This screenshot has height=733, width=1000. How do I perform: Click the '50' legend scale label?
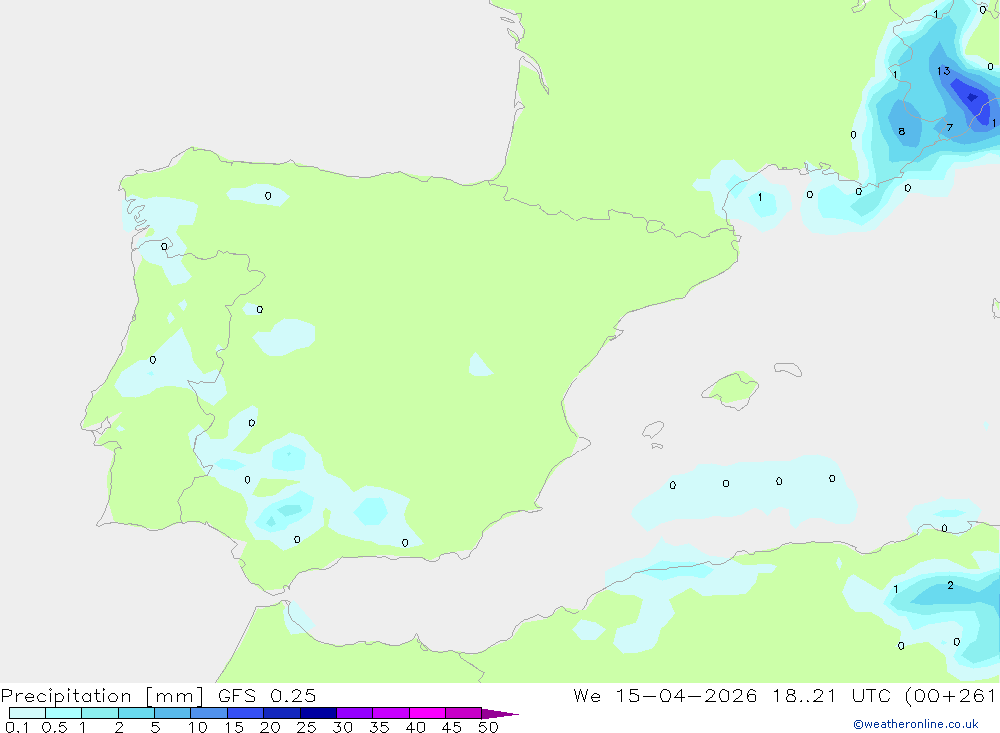[x=488, y=727]
